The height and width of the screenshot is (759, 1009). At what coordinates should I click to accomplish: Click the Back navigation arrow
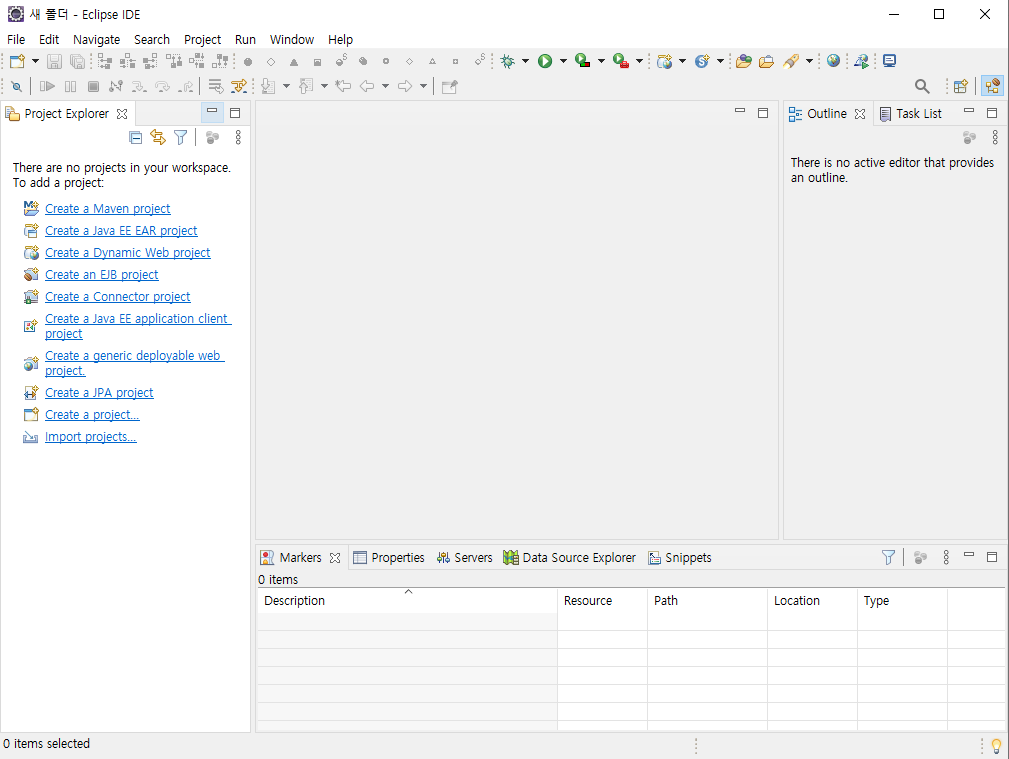point(367,86)
